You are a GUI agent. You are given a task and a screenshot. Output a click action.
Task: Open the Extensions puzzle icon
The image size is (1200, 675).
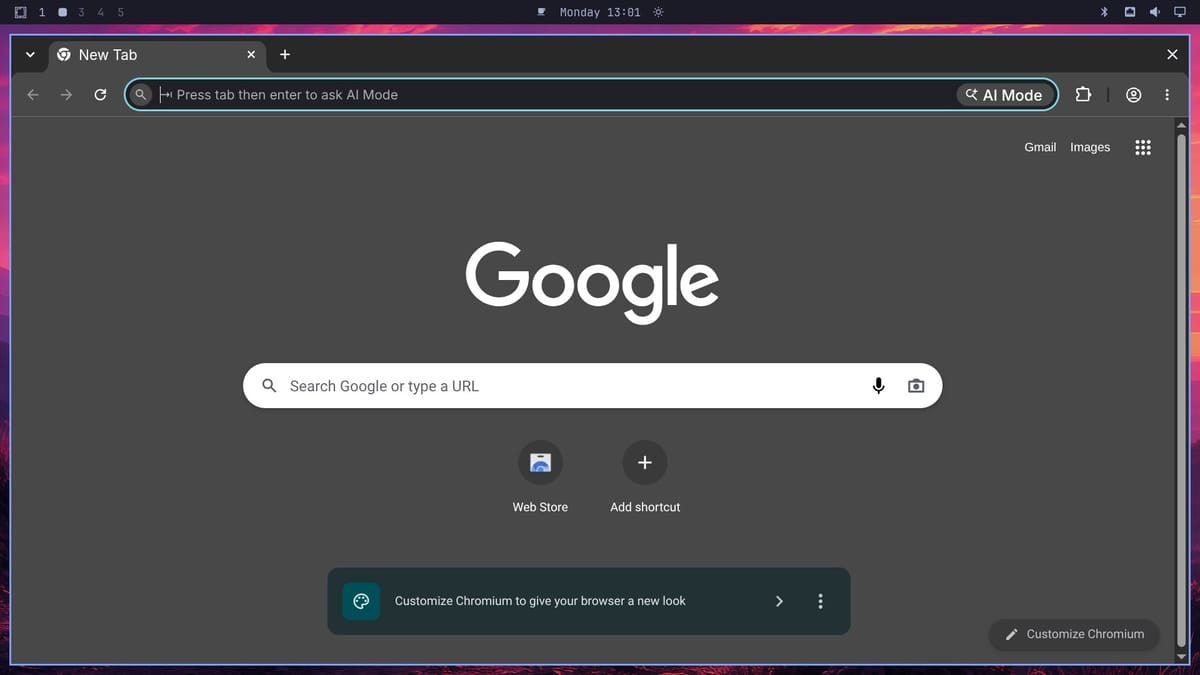pos(1083,95)
